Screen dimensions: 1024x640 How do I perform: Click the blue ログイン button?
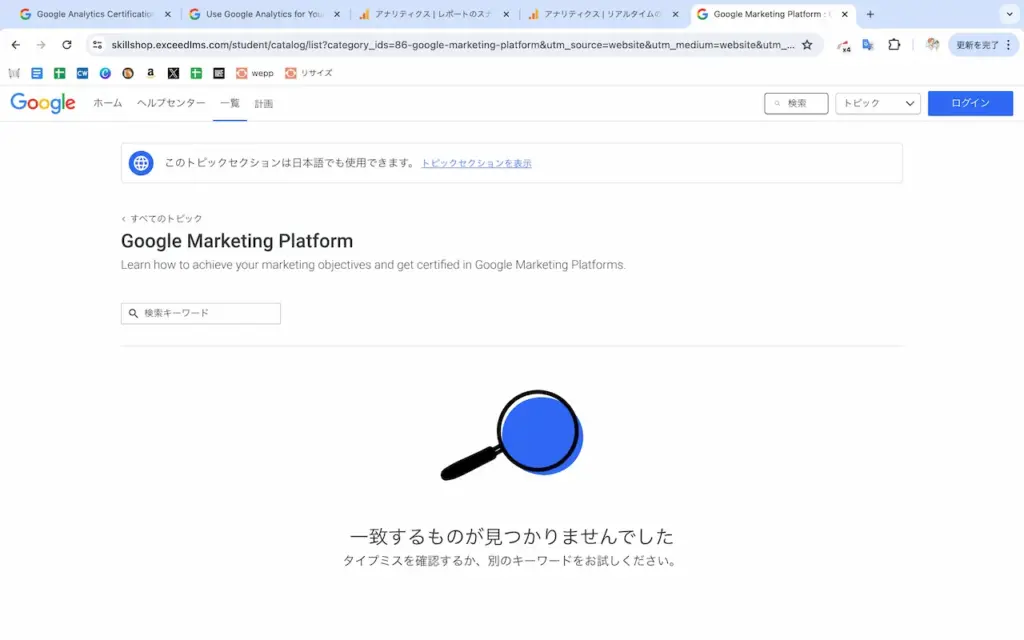970,103
